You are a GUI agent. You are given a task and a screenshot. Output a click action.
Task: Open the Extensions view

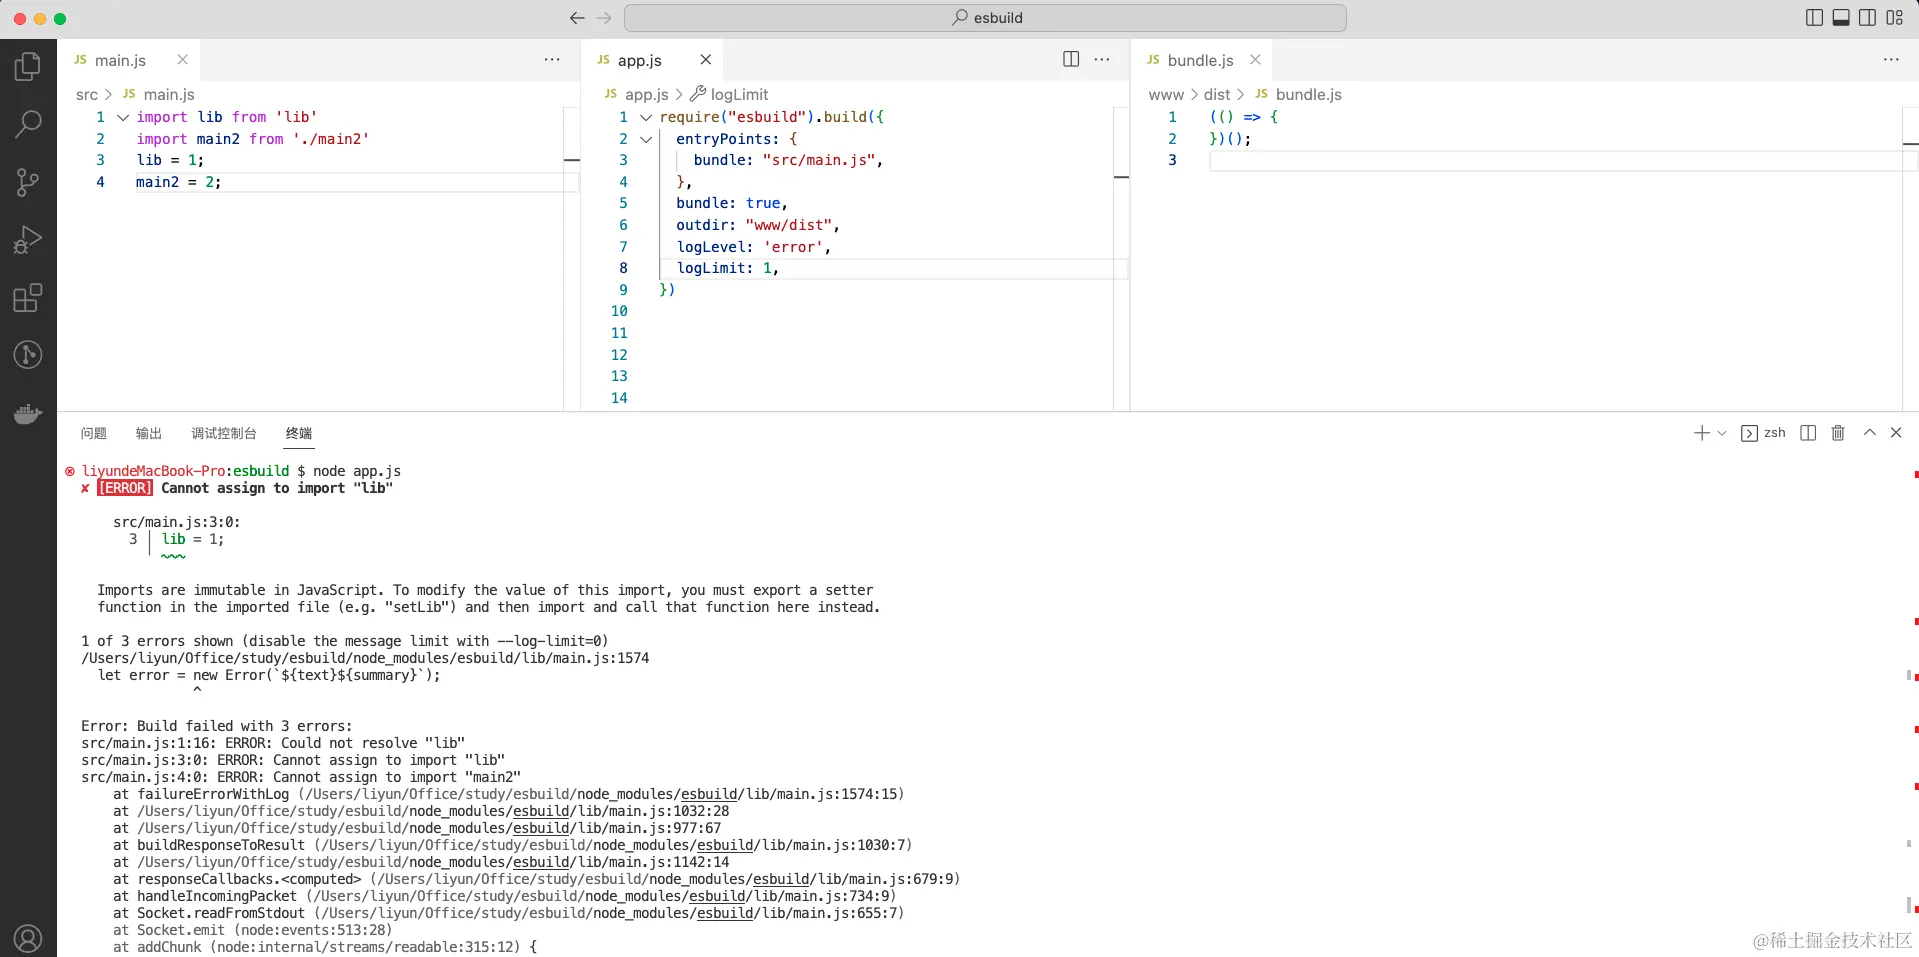click(x=28, y=298)
